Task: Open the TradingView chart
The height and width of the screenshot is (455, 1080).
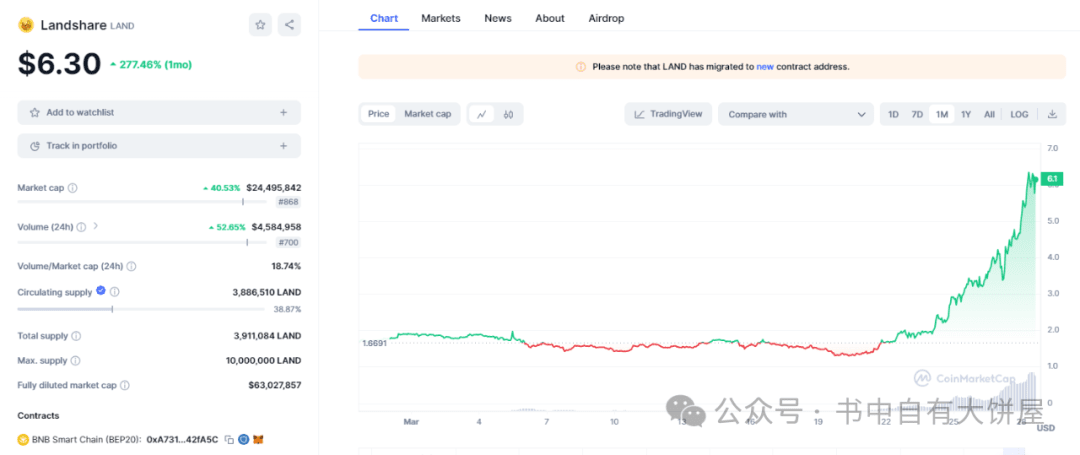Action: tap(668, 114)
